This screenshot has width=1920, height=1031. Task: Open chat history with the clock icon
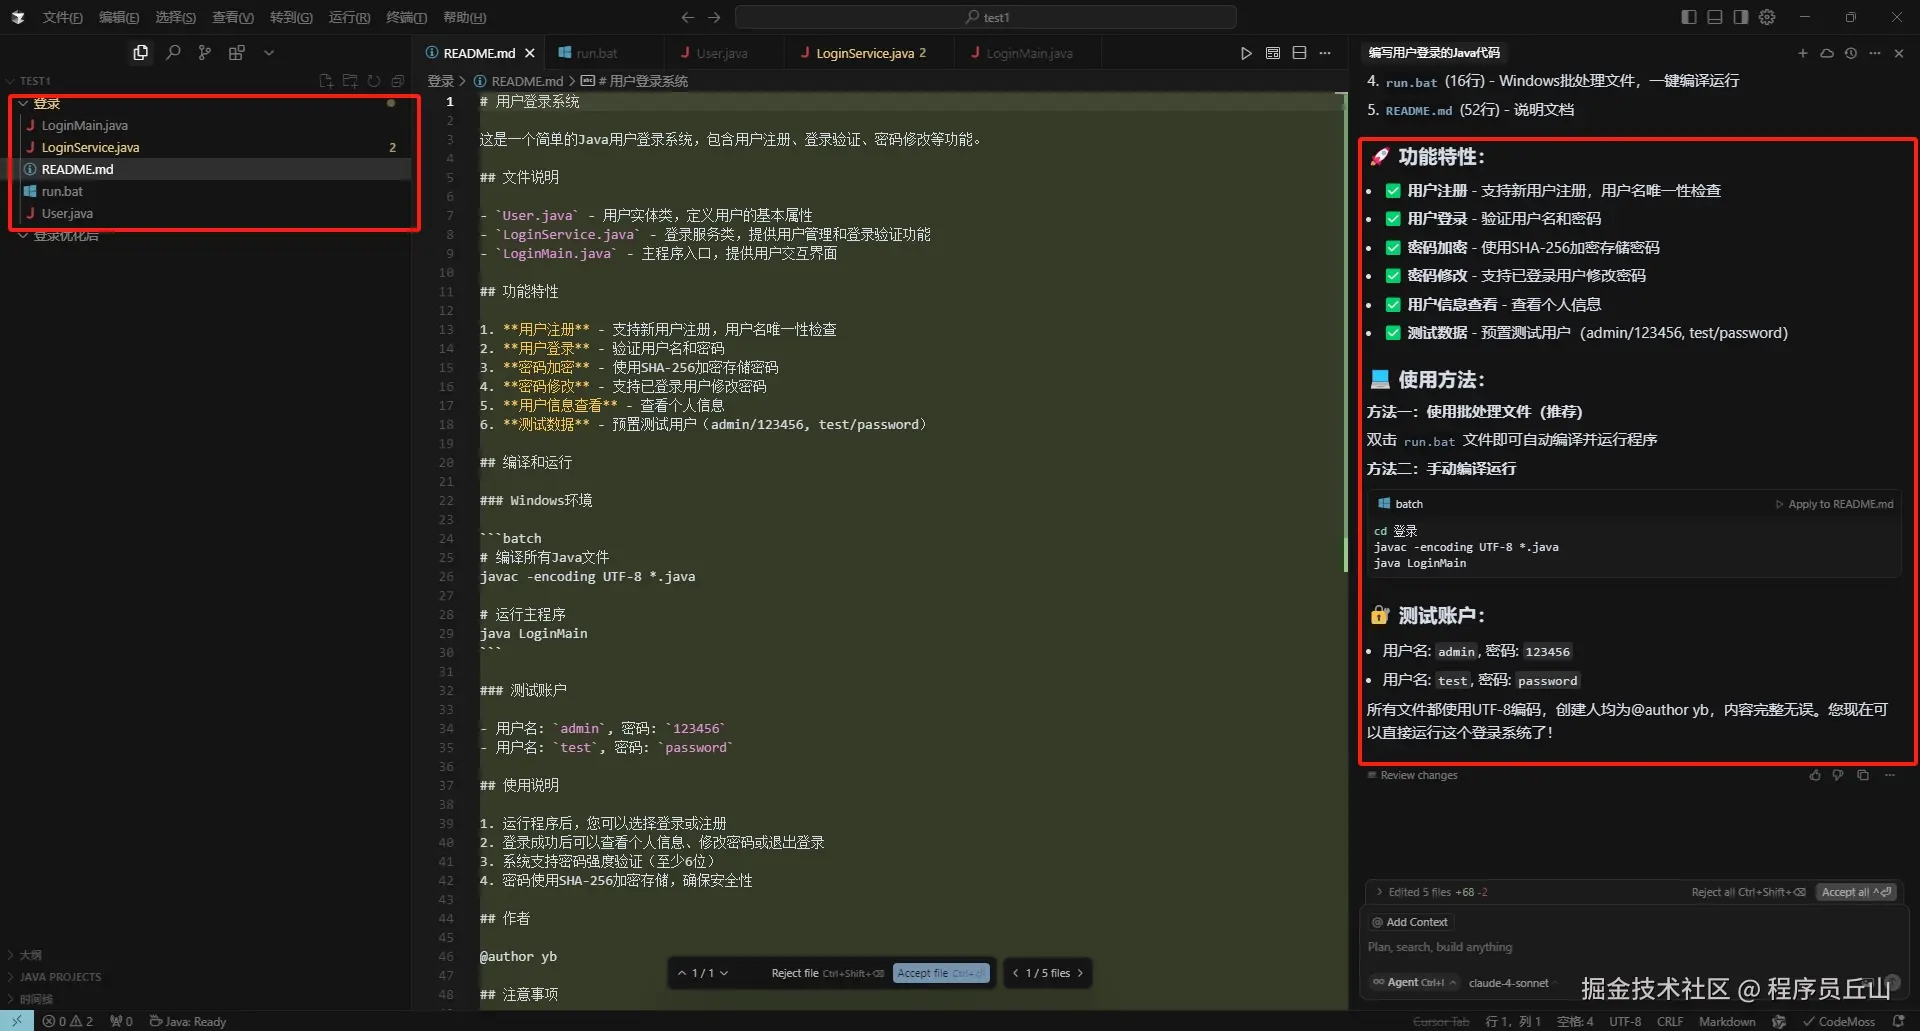tap(1851, 53)
